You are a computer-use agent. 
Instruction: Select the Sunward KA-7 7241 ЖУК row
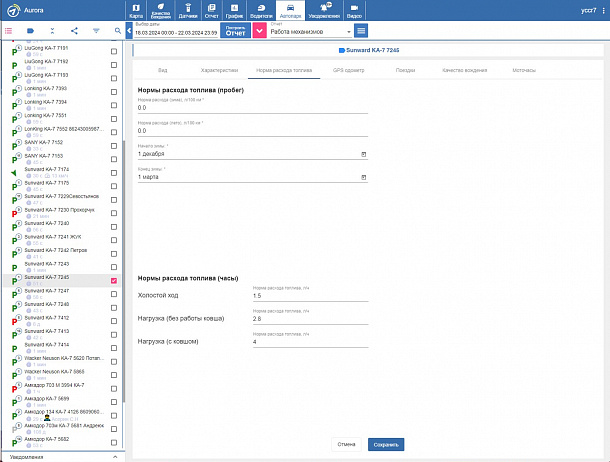click(x=62, y=240)
